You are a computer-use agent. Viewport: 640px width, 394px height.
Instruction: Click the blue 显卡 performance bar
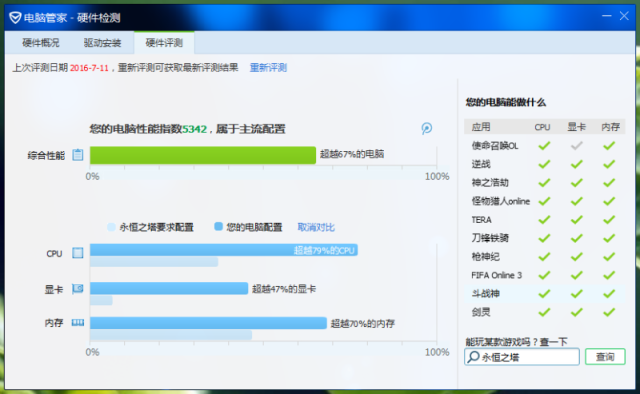169,288
